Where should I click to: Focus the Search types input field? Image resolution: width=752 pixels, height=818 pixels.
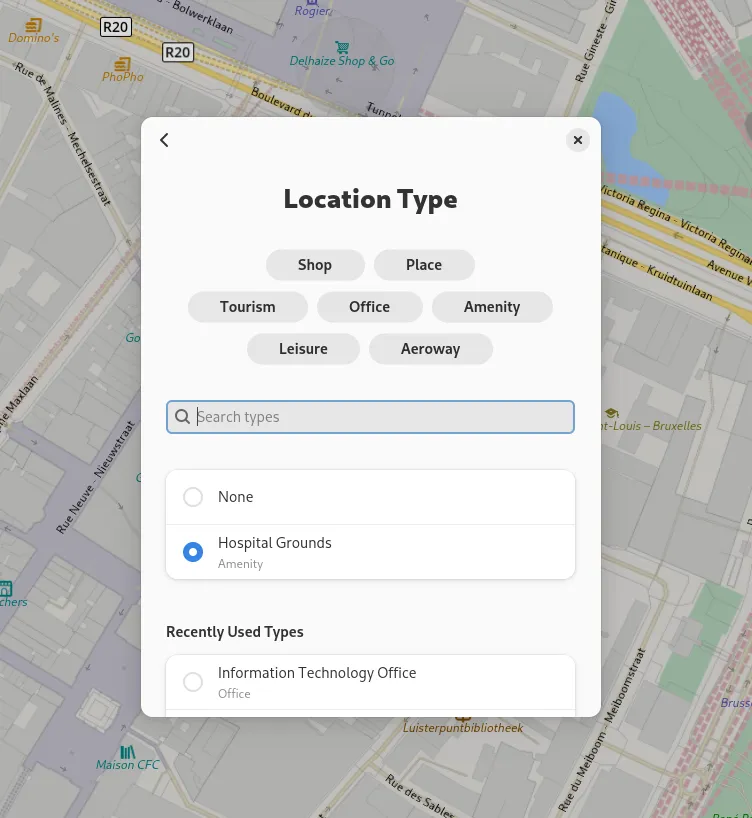(380, 417)
